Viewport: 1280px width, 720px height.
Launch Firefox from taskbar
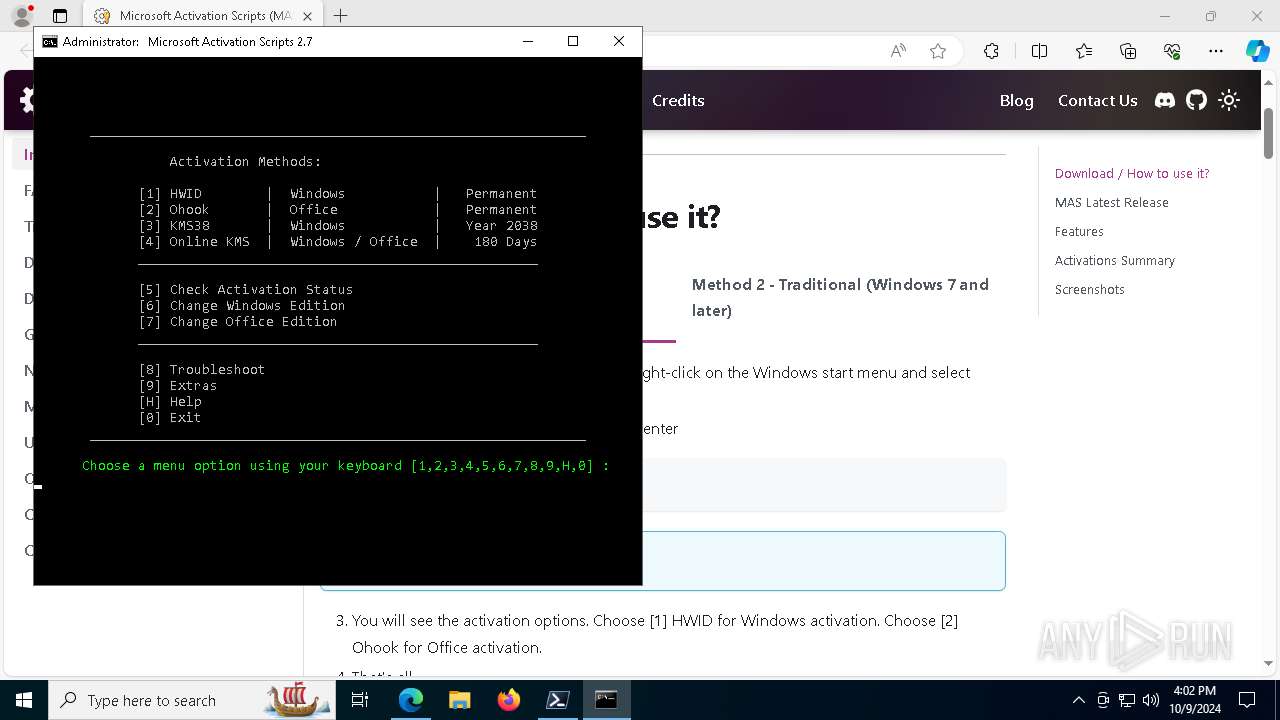coord(508,700)
